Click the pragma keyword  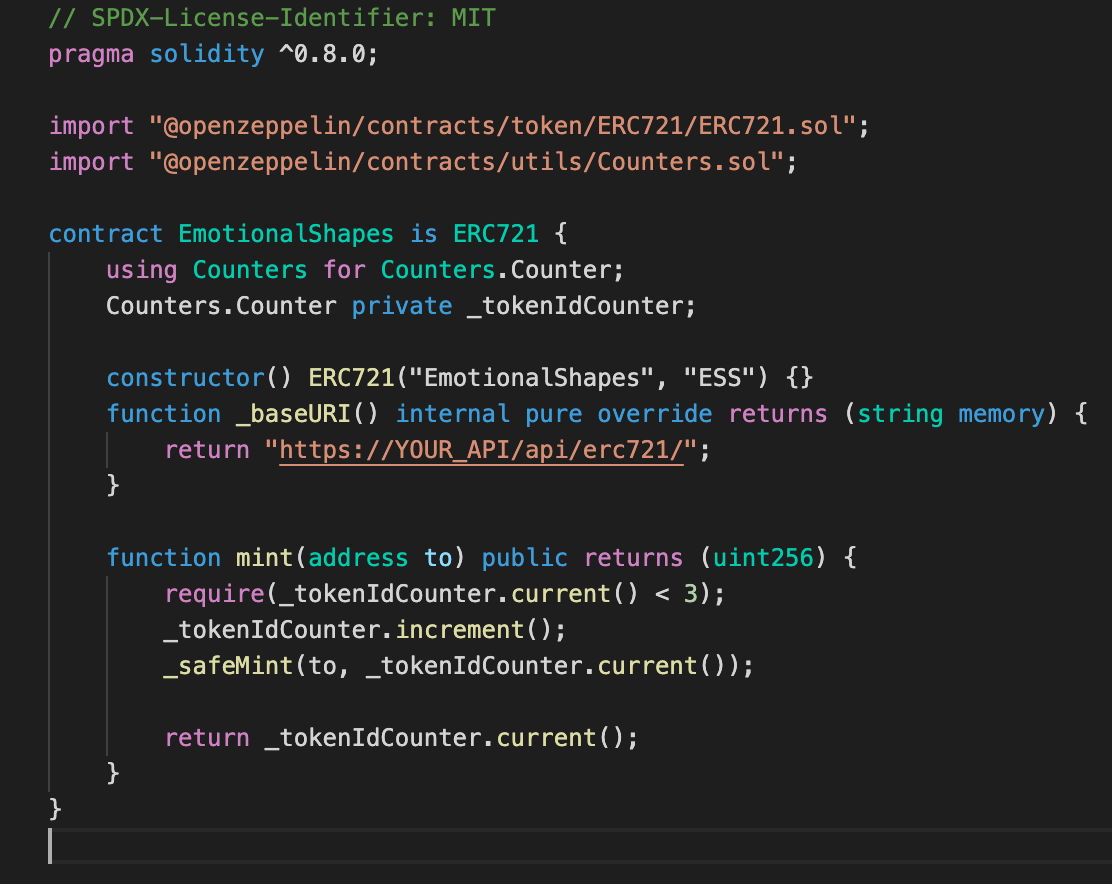91,54
